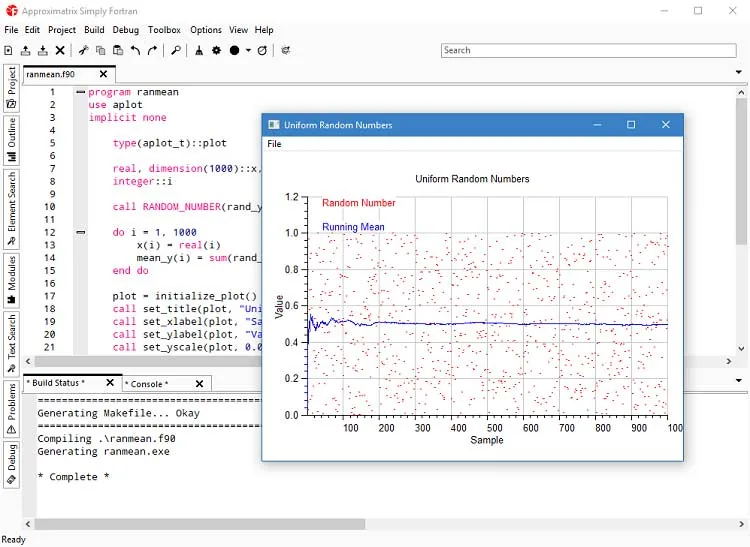Click the Search input field
750x547 pixels.
pyautogui.click(x=588, y=50)
